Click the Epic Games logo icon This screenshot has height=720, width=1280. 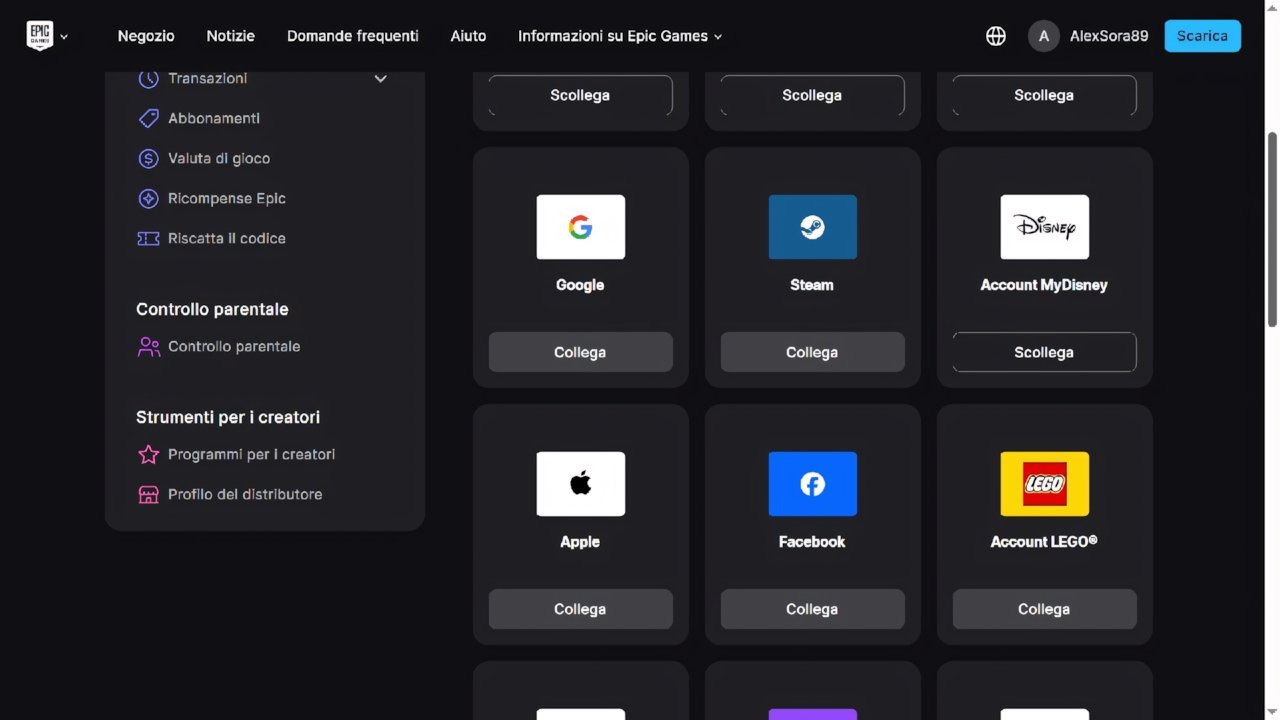[39, 36]
